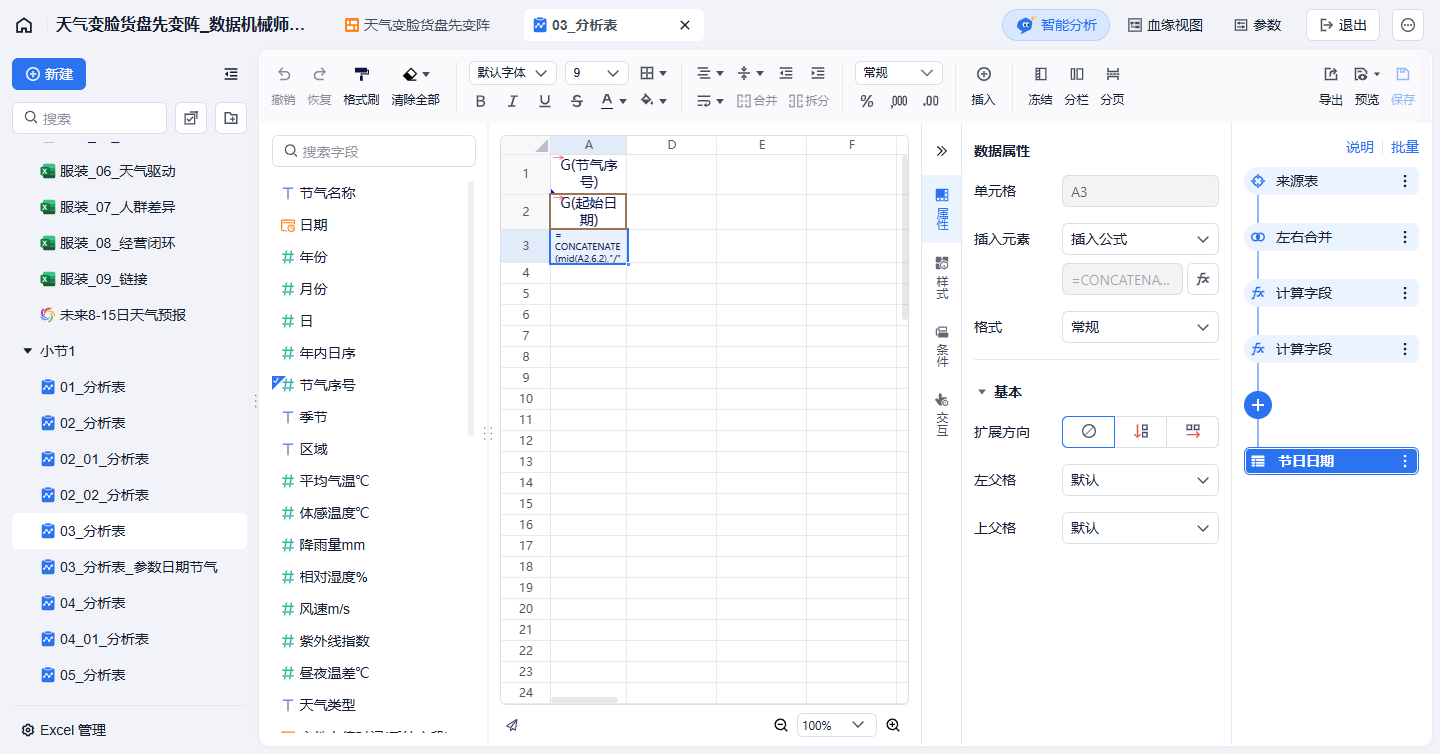Click the increase decimal places icon
This screenshot has width=1440, height=754.
click(899, 101)
